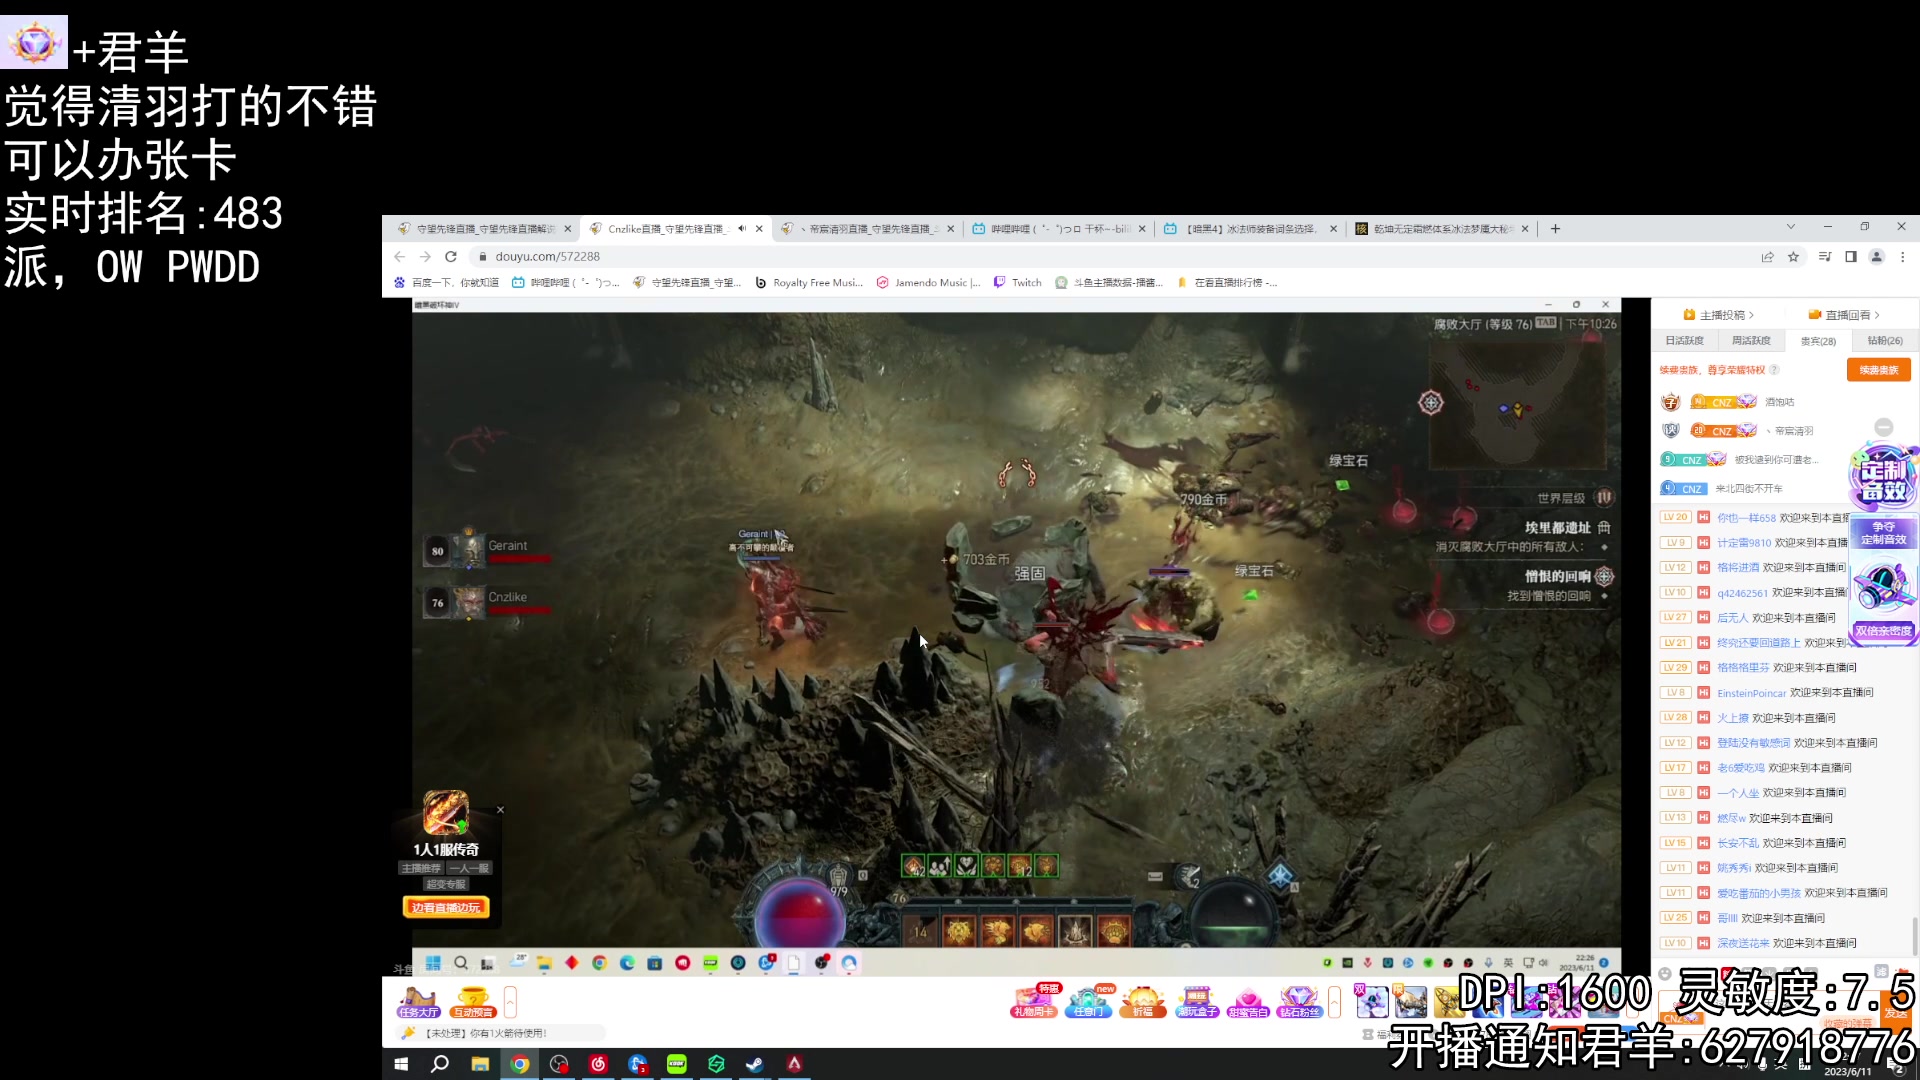Close the Cnzlike直播 tab

point(759,229)
